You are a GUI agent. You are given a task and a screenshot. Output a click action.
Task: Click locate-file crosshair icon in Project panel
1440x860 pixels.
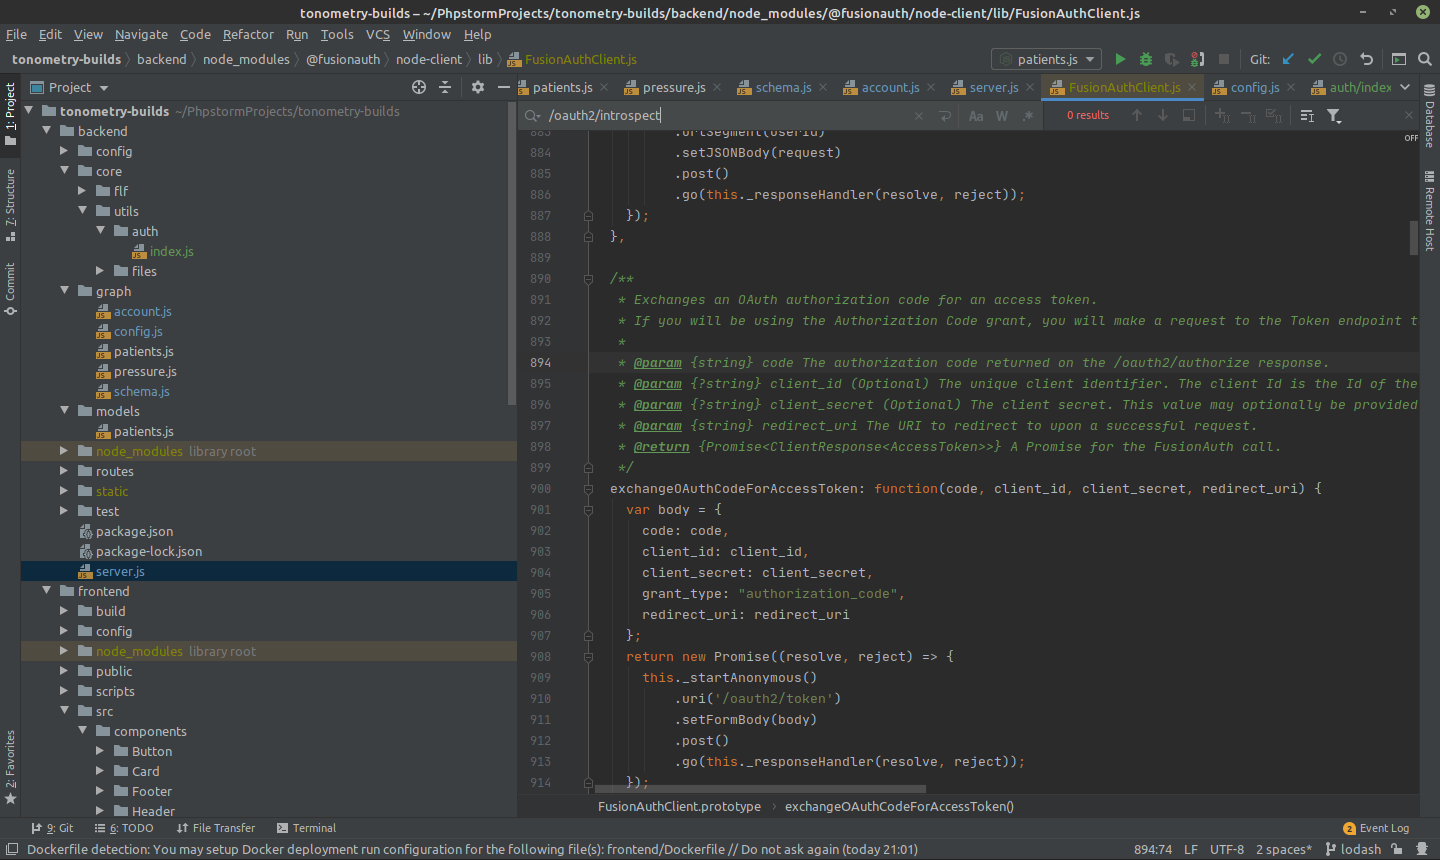[419, 87]
